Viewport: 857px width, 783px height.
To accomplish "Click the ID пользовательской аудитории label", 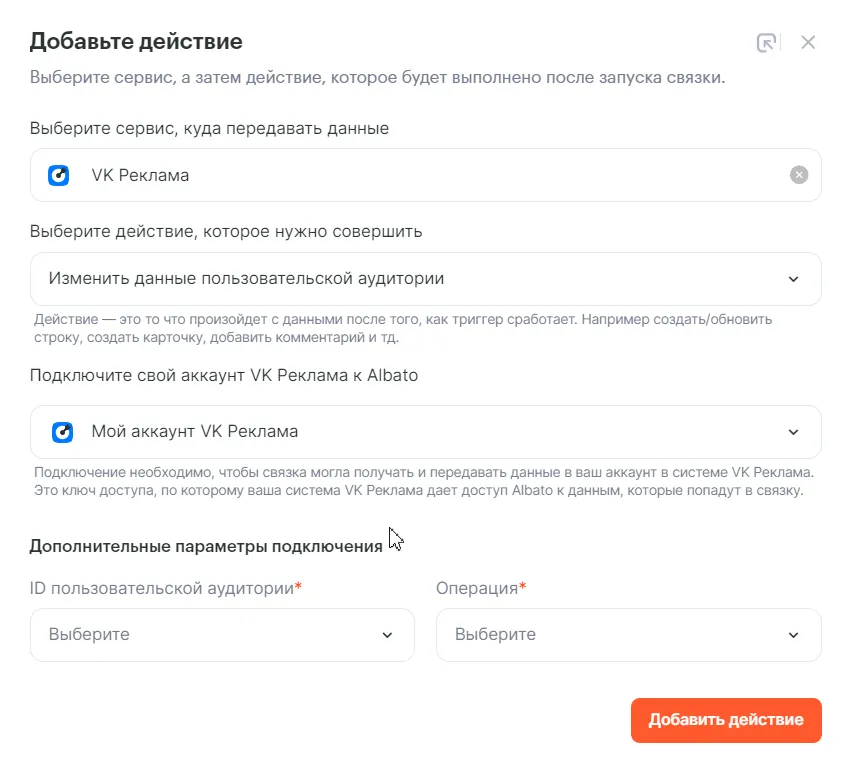I will pos(162,588).
